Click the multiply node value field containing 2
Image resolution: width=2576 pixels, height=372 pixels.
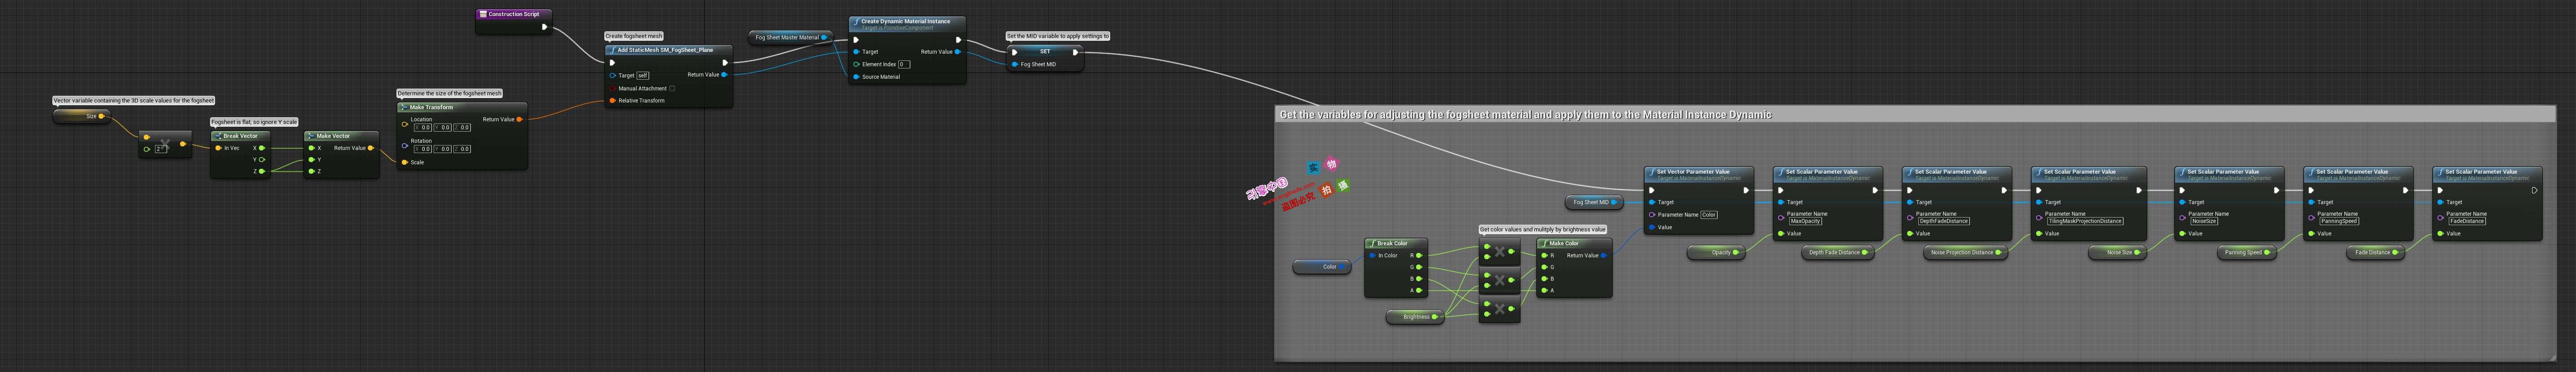[x=160, y=149]
